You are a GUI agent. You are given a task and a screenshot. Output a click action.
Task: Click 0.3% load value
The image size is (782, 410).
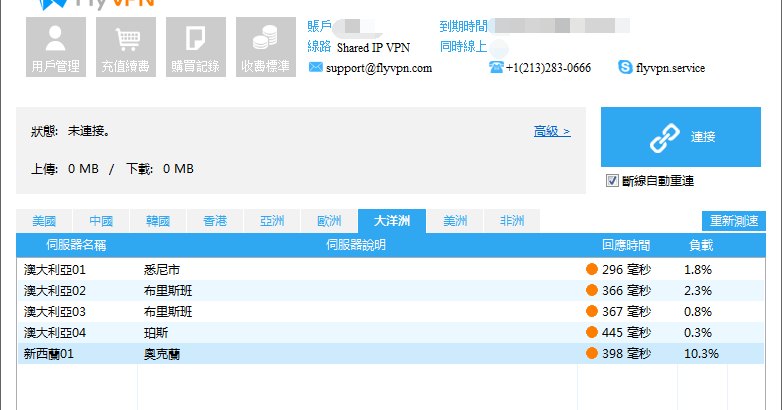(698, 333)
